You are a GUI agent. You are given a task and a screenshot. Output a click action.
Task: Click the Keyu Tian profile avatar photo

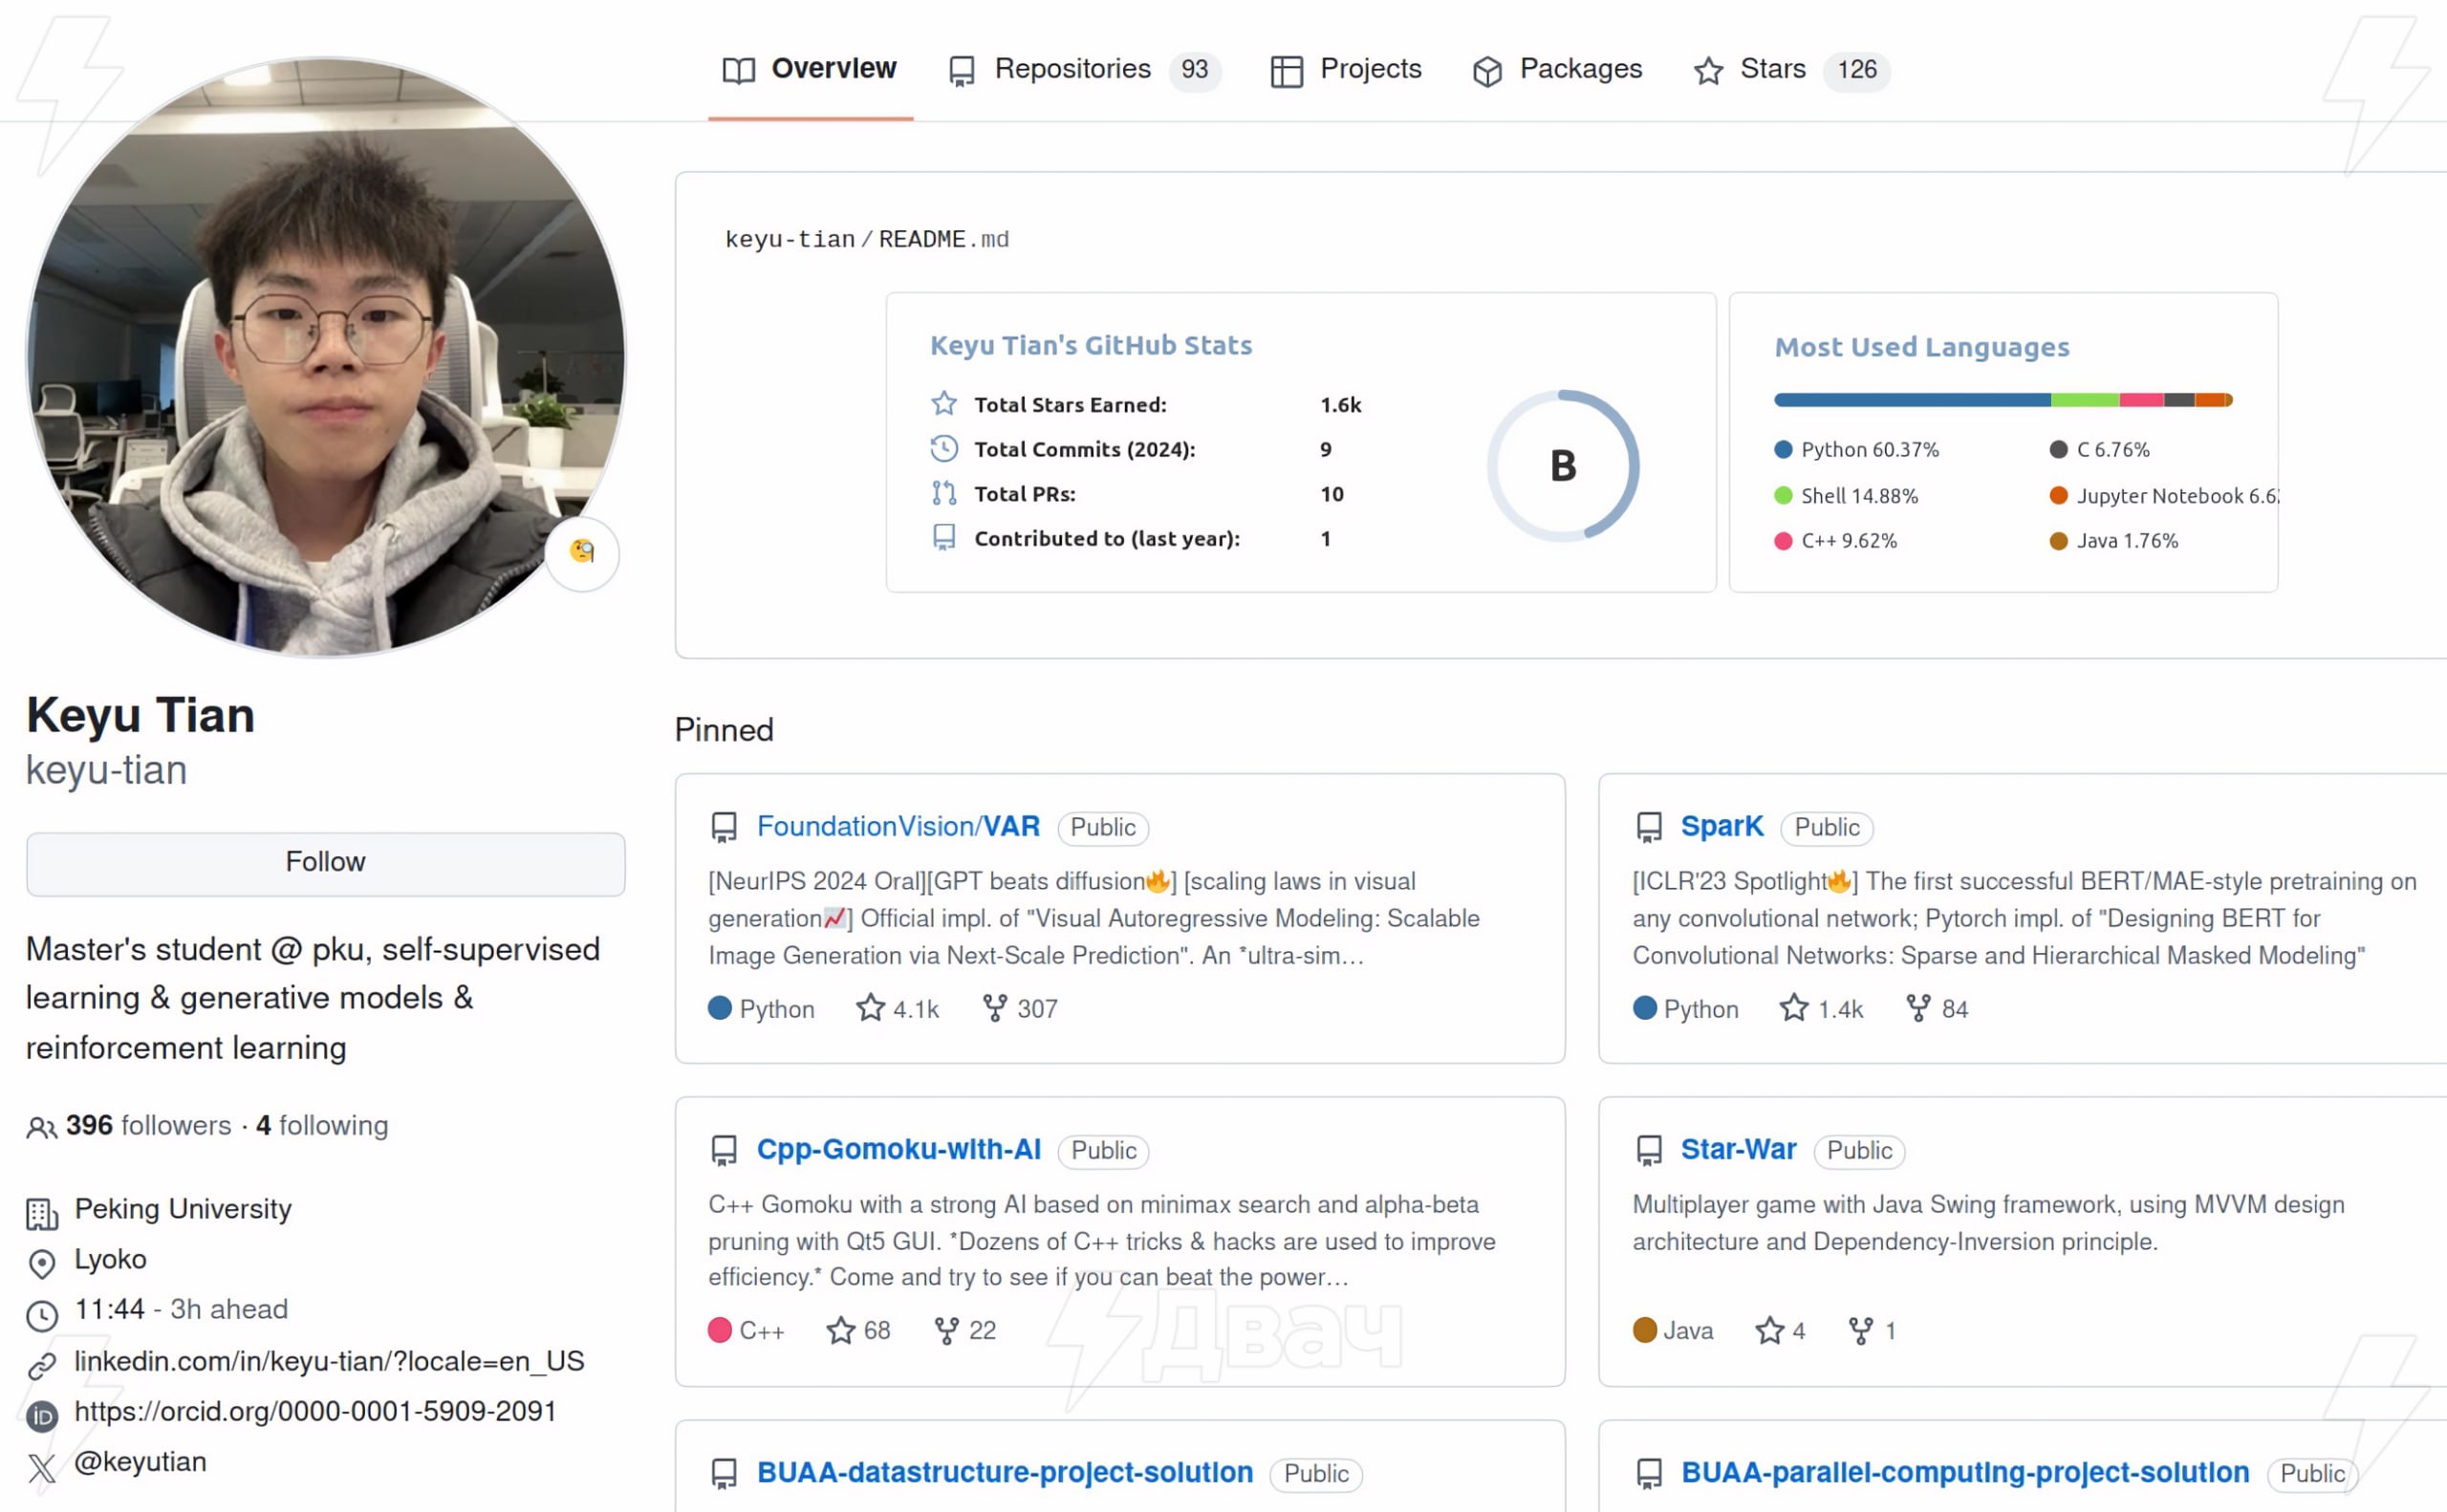coord(325,357)
